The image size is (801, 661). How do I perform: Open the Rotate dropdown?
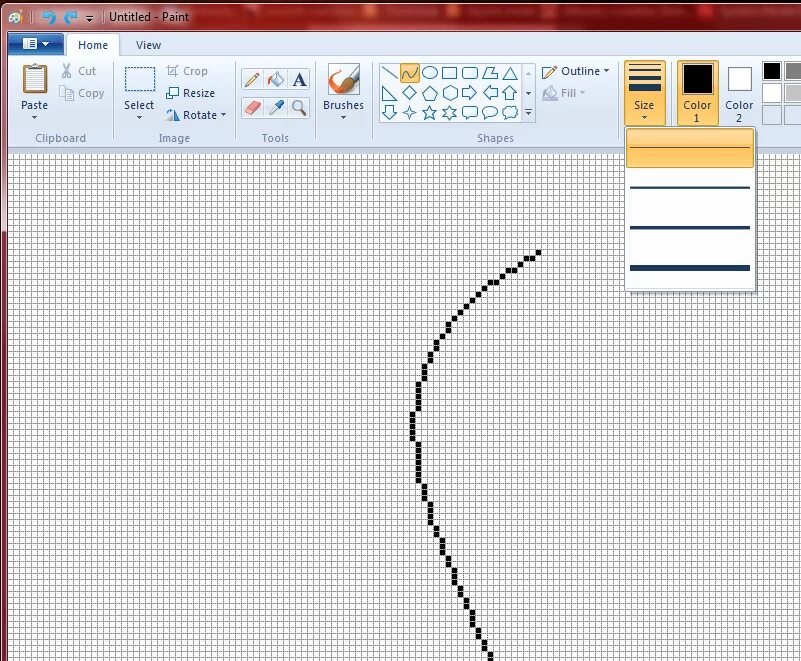196,115
